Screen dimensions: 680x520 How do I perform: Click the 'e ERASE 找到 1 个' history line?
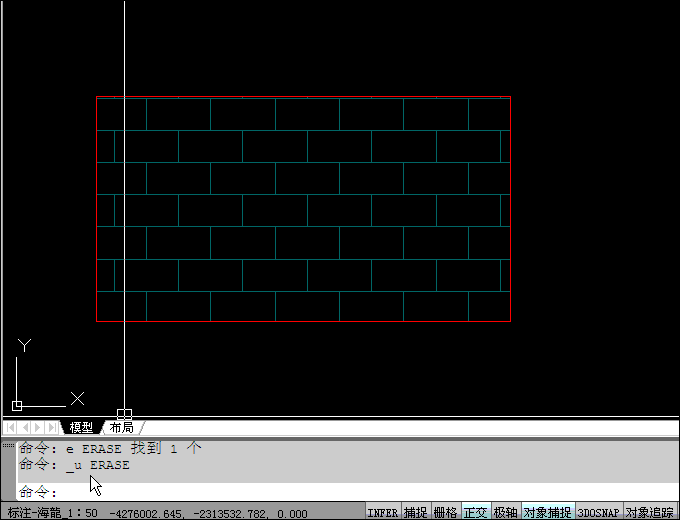[x=110, y=448]
